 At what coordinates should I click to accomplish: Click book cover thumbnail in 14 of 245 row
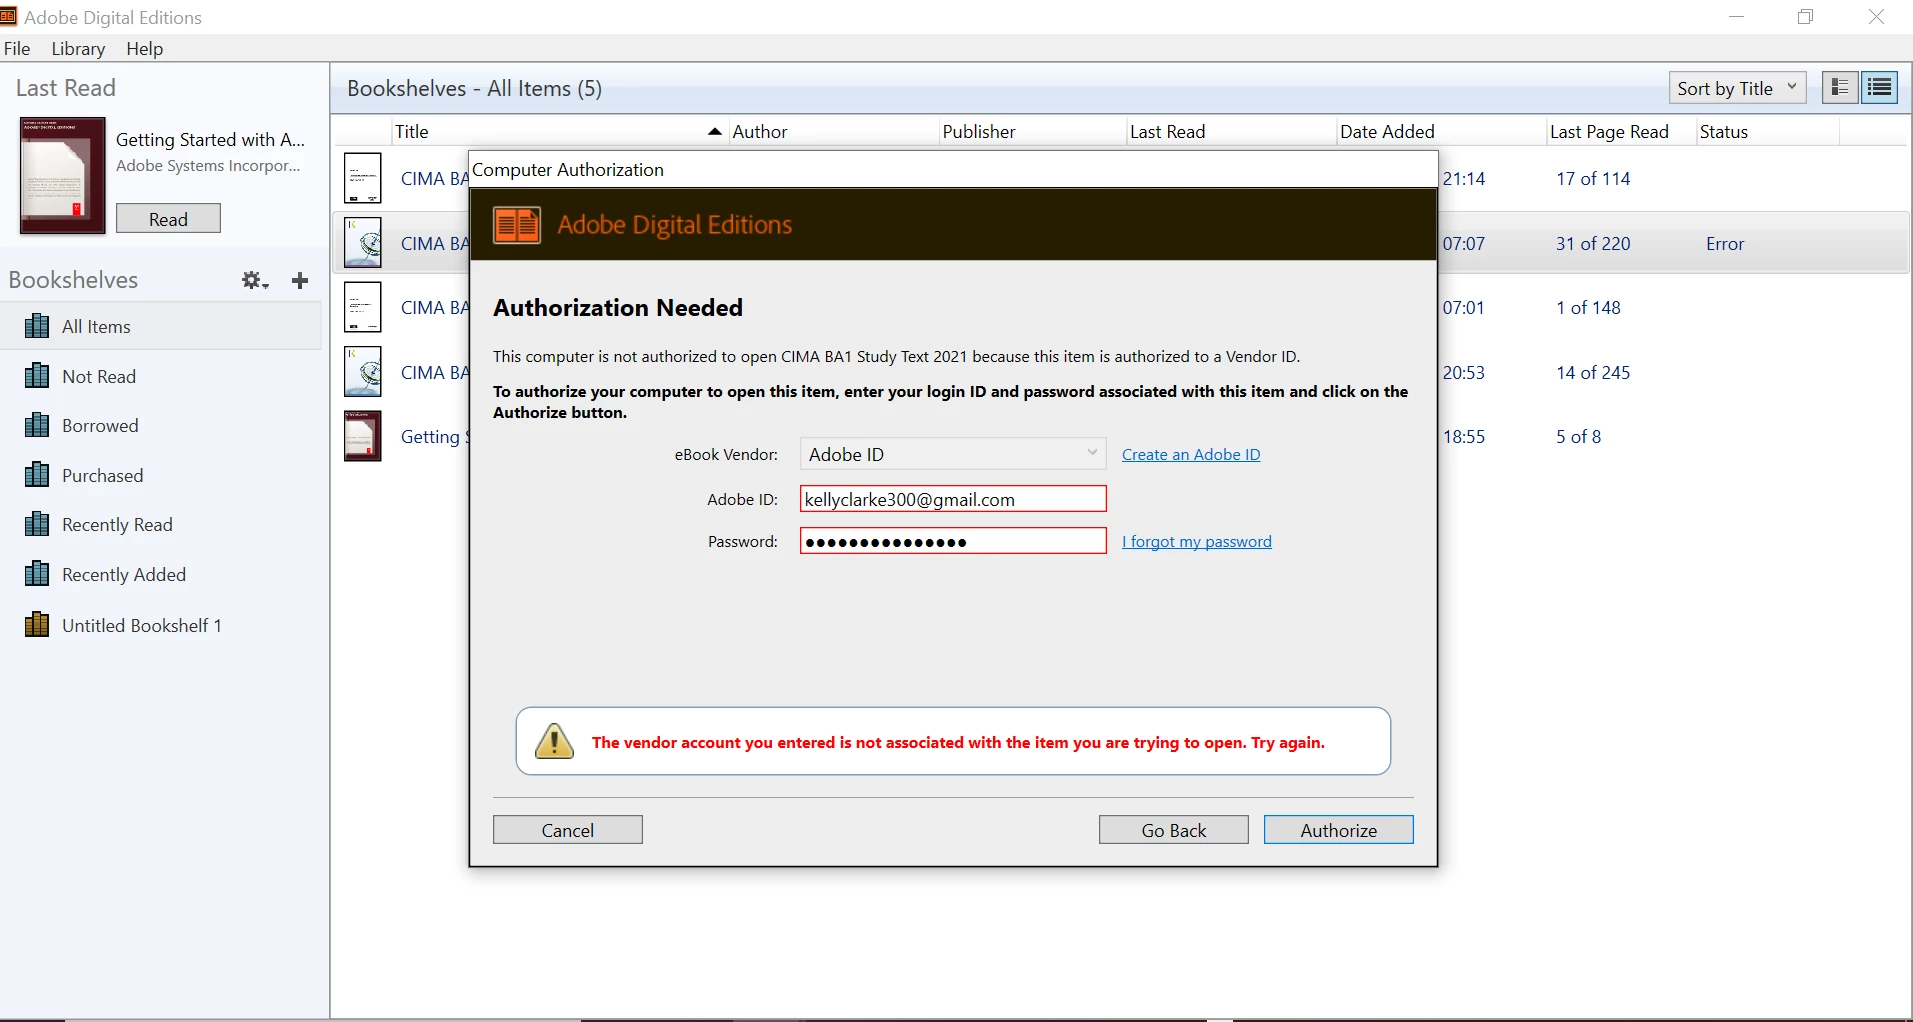coord(363,372)
